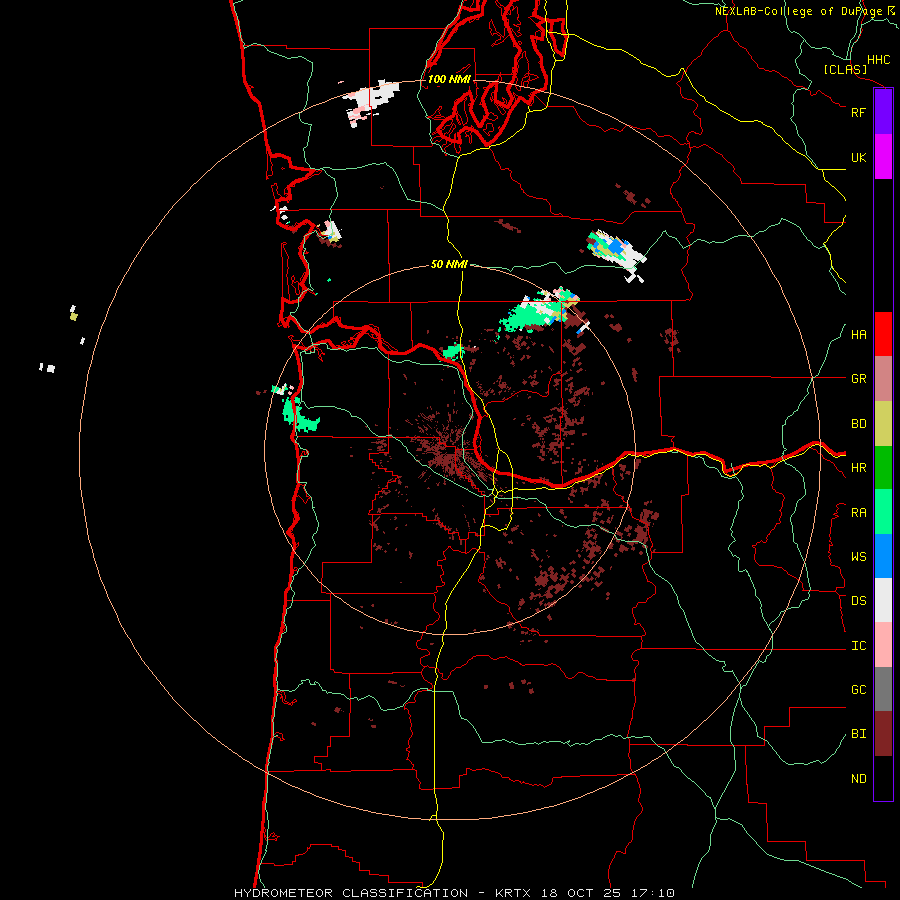This screenshot has height=900, width=900.
Task: Click the [CLAS] units label
Action: (x=845, y=70)
